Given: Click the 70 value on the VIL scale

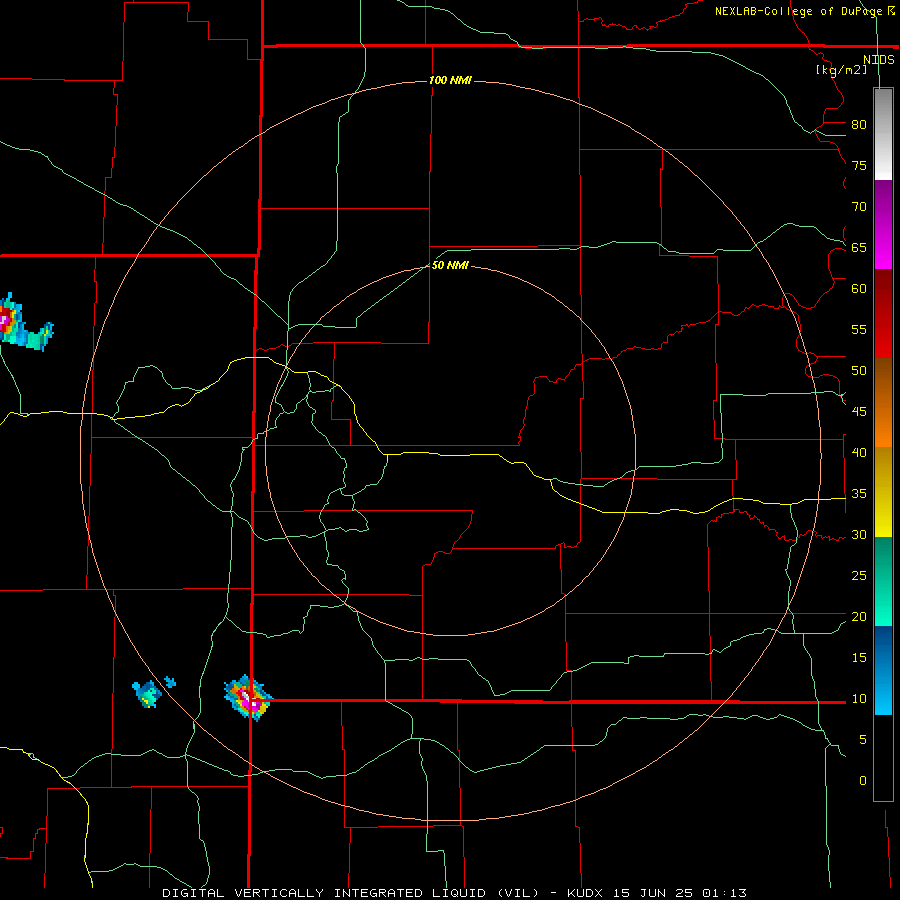Looking at the screenshot, I should 859,207.
